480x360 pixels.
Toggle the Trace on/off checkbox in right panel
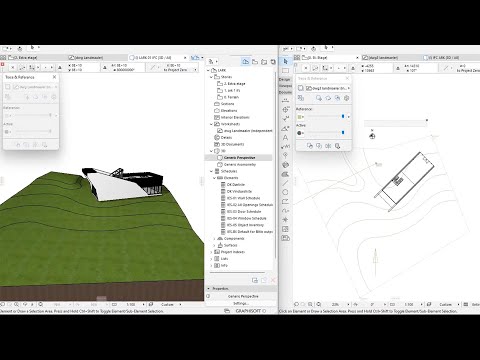pos(300,88)
